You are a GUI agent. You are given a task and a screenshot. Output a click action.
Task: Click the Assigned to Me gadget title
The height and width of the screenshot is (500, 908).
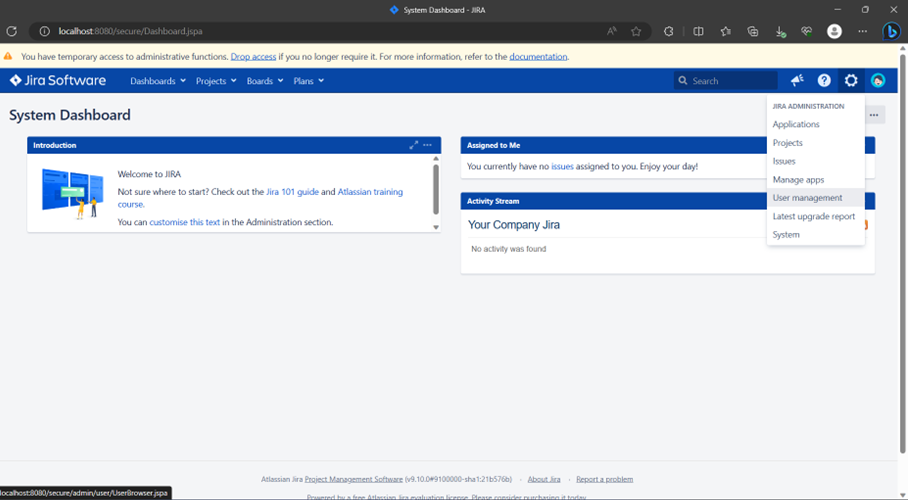pyautogui.click(x=493, y=145)
